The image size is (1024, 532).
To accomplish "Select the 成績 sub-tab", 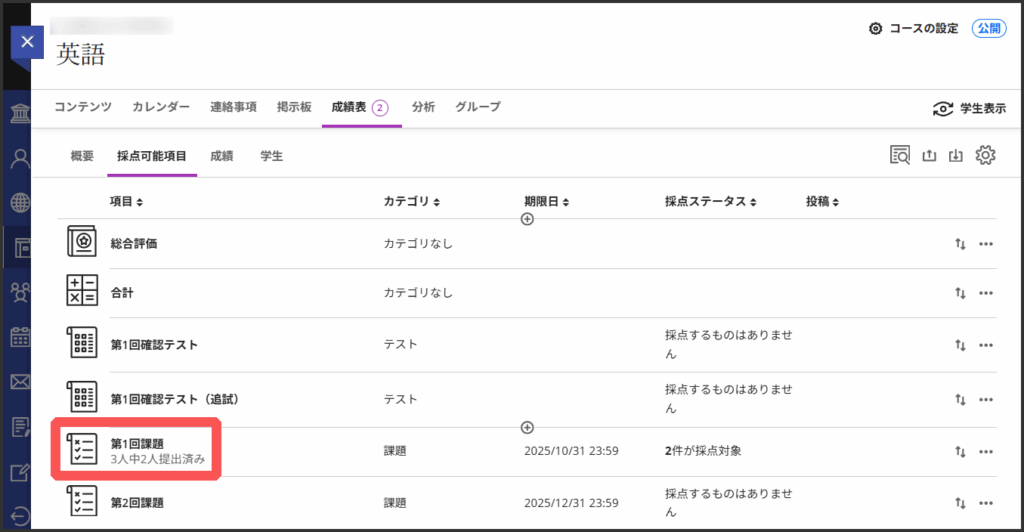I will point(221,156).
